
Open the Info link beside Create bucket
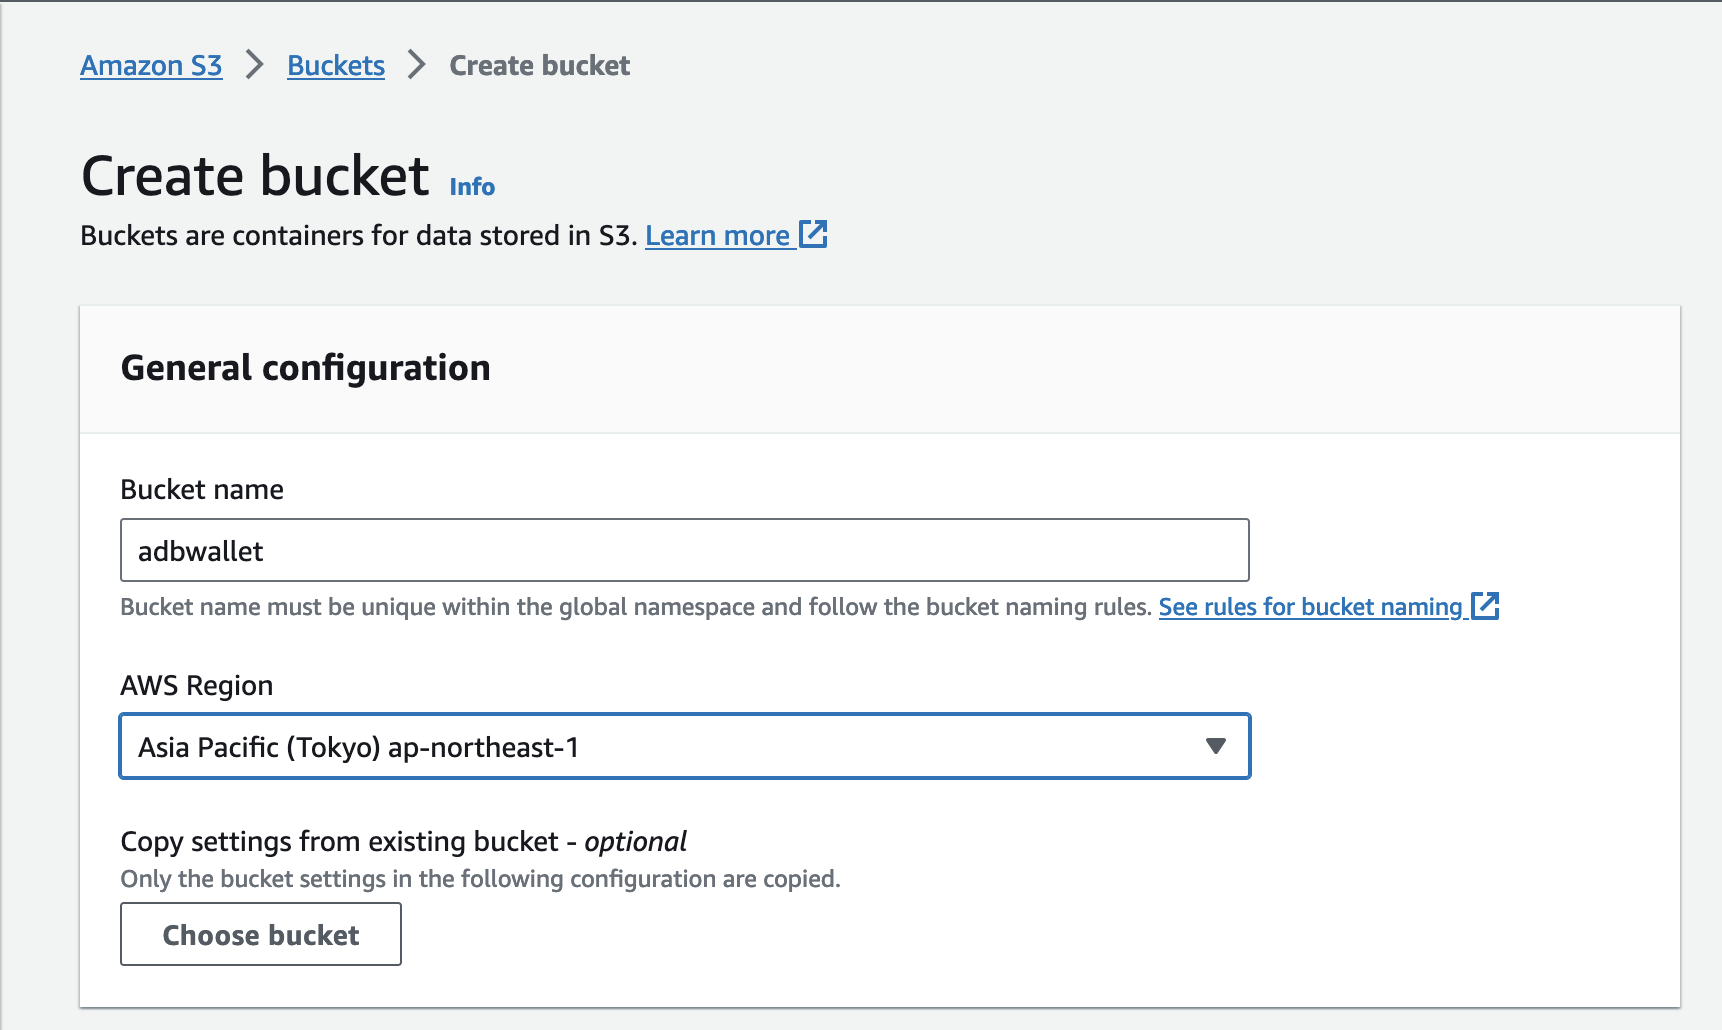472,187
